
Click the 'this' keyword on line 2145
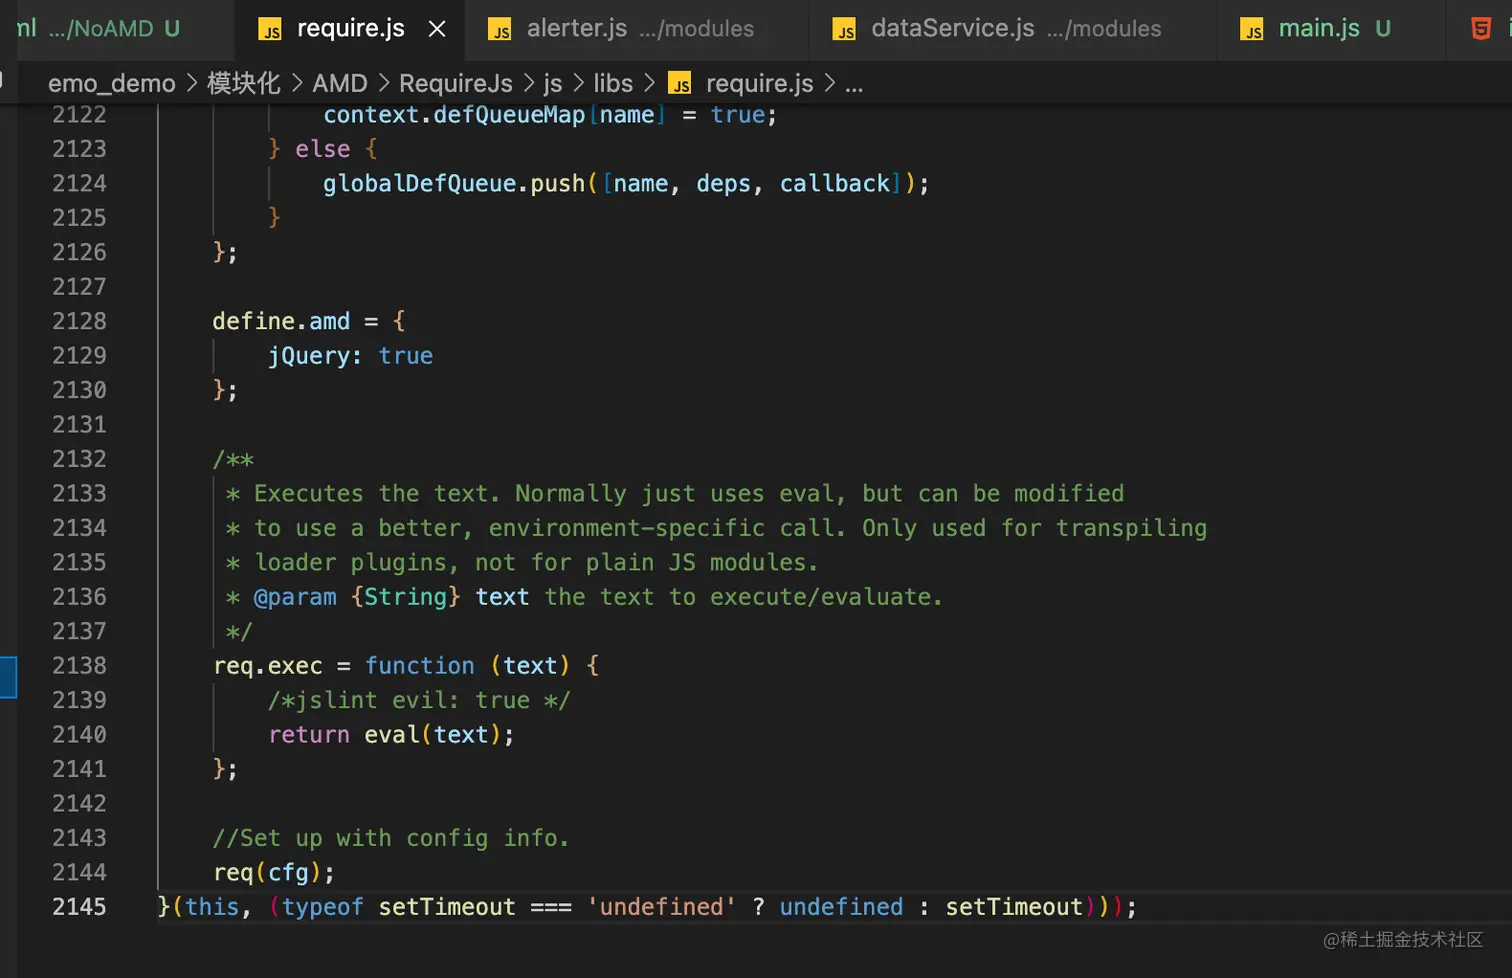pyautogui.click(x=212, y=907)
